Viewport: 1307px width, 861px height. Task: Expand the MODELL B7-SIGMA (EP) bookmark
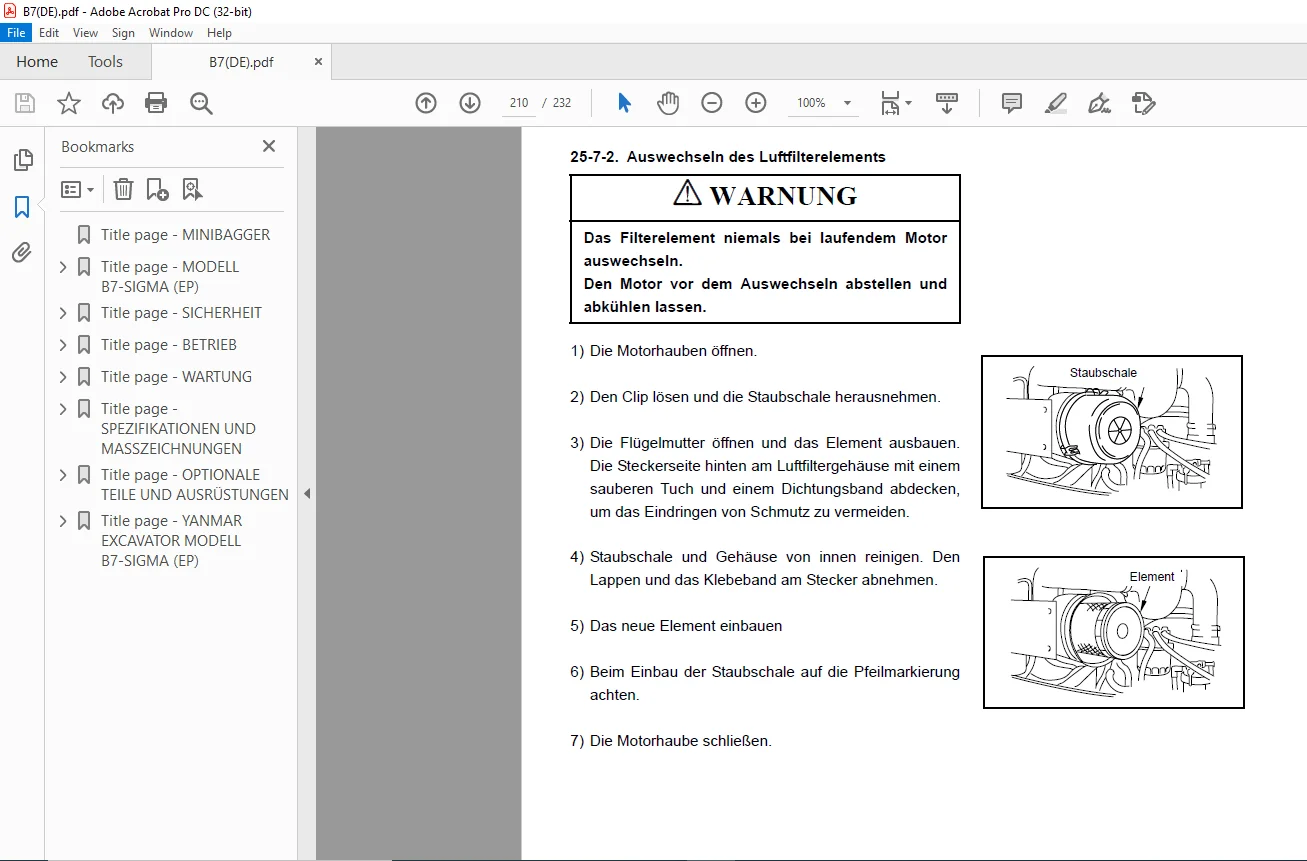tap(63, 267)
